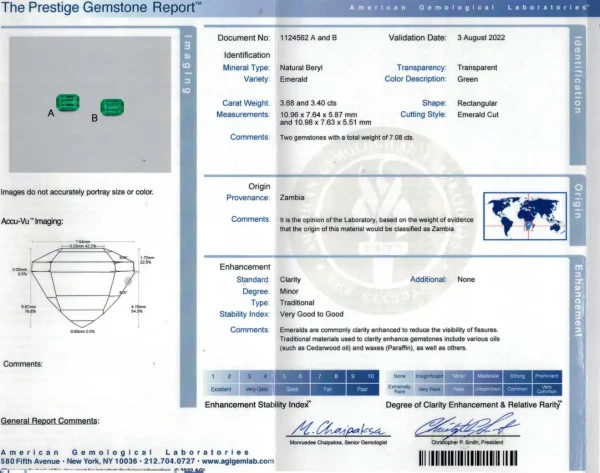Click the 'Strong' clarity scale cell

tap(517, 376)
